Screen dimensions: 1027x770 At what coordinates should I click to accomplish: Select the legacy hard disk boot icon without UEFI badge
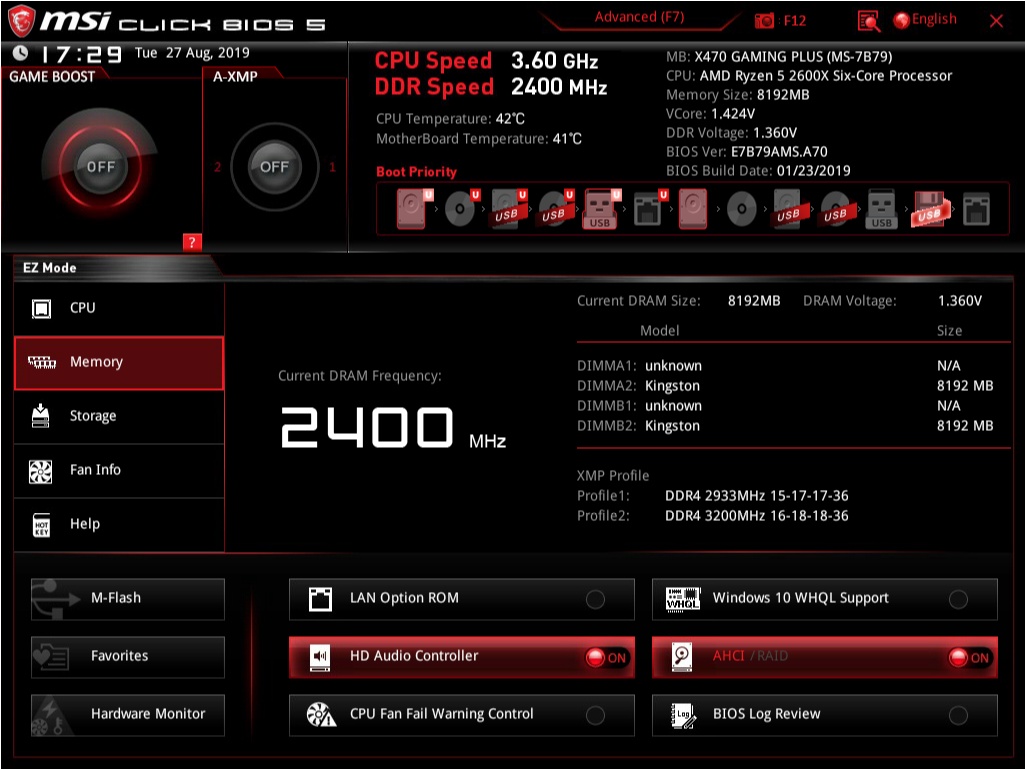coord(693,209)
